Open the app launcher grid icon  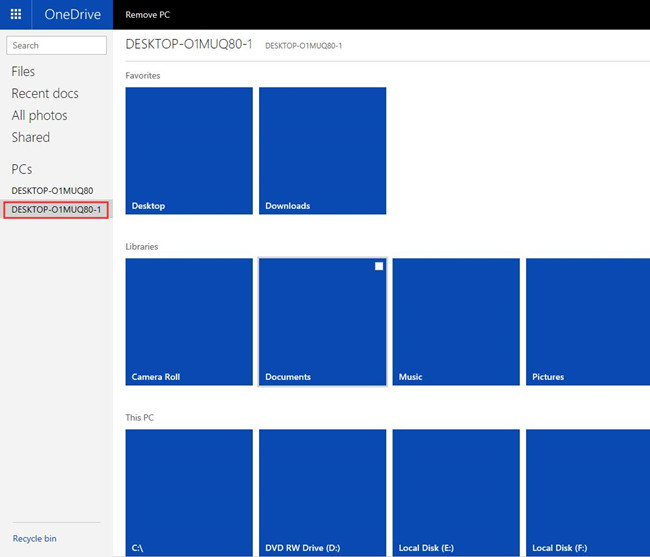pyautogui.click(x=16, y=15)
